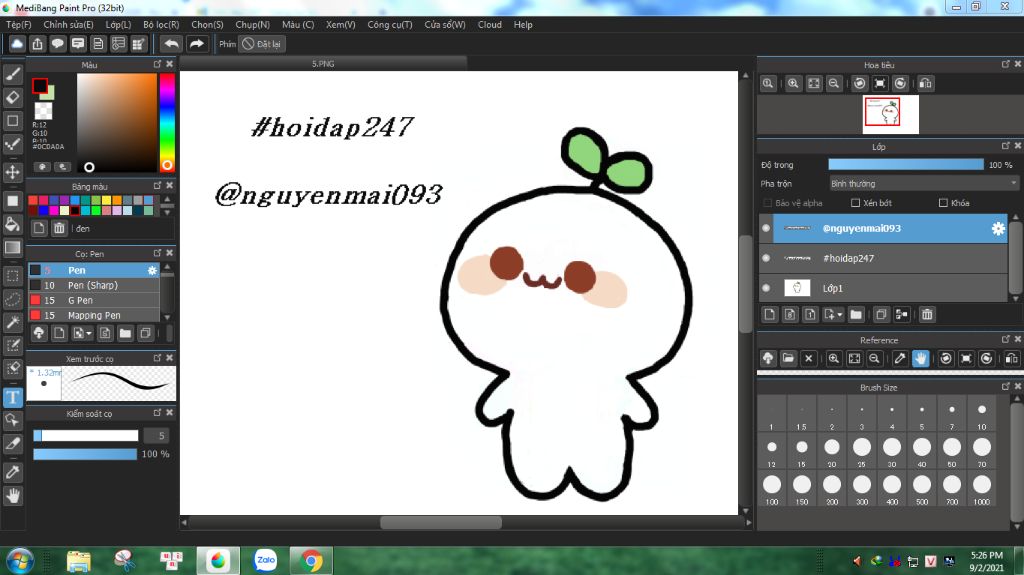This screenshot has height=575, width=1024.
Task: Select the Eraser tool
Action: point(12,97)
